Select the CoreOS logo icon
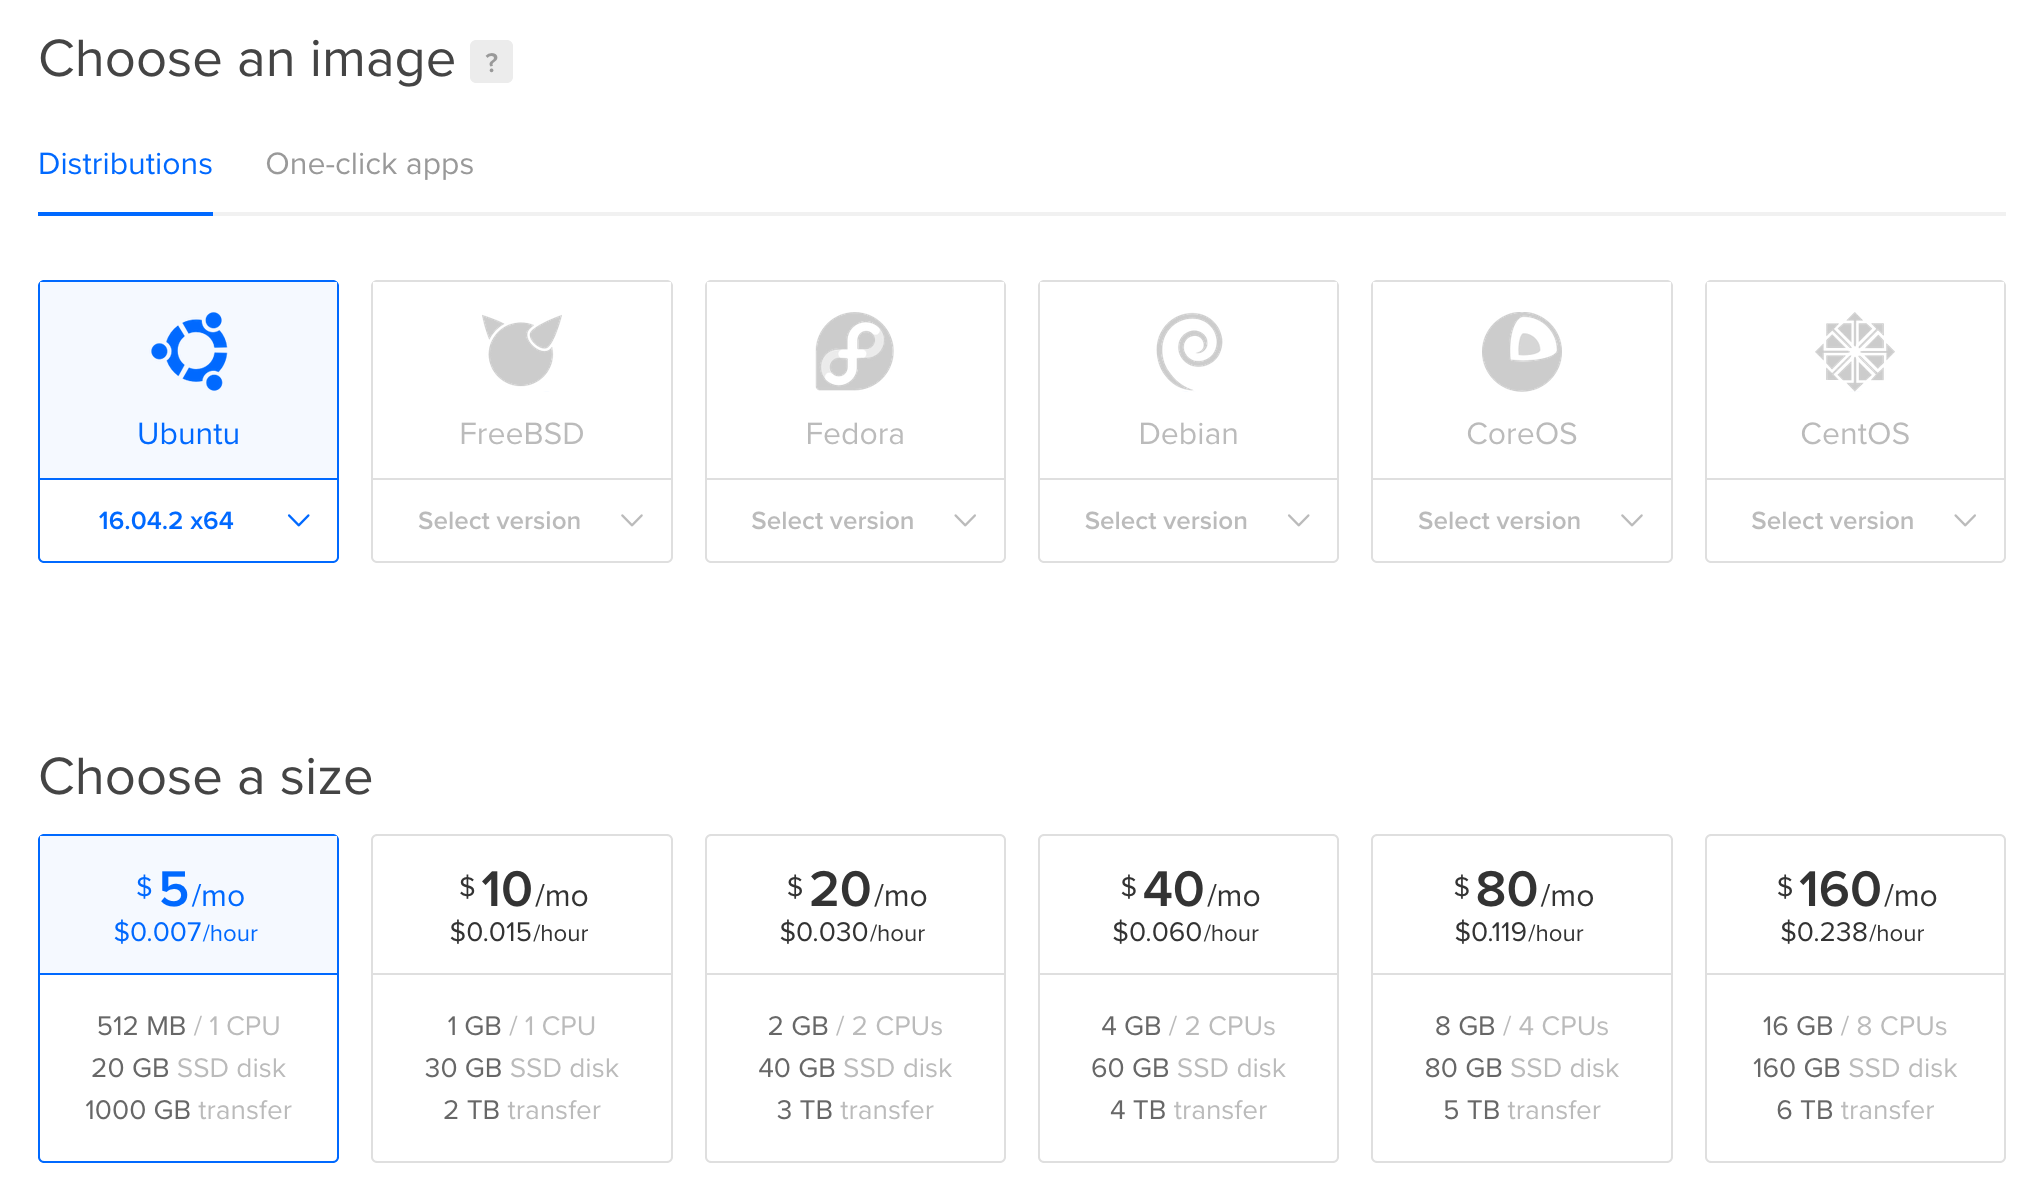2044x1190 pixels. 1521,351
